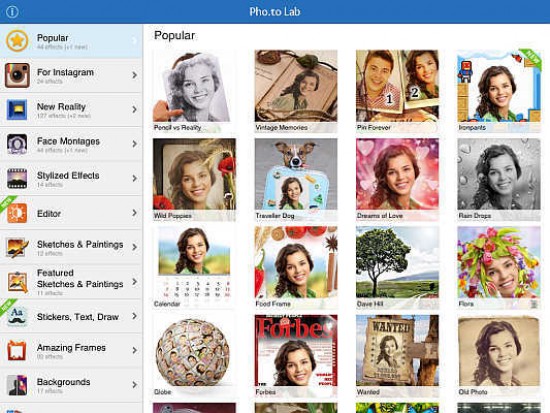This screenshot has height=413, width=550.
Task: Open Stickers, Text, Draw category
Action: pyautogui.click(x=71, y=317)
